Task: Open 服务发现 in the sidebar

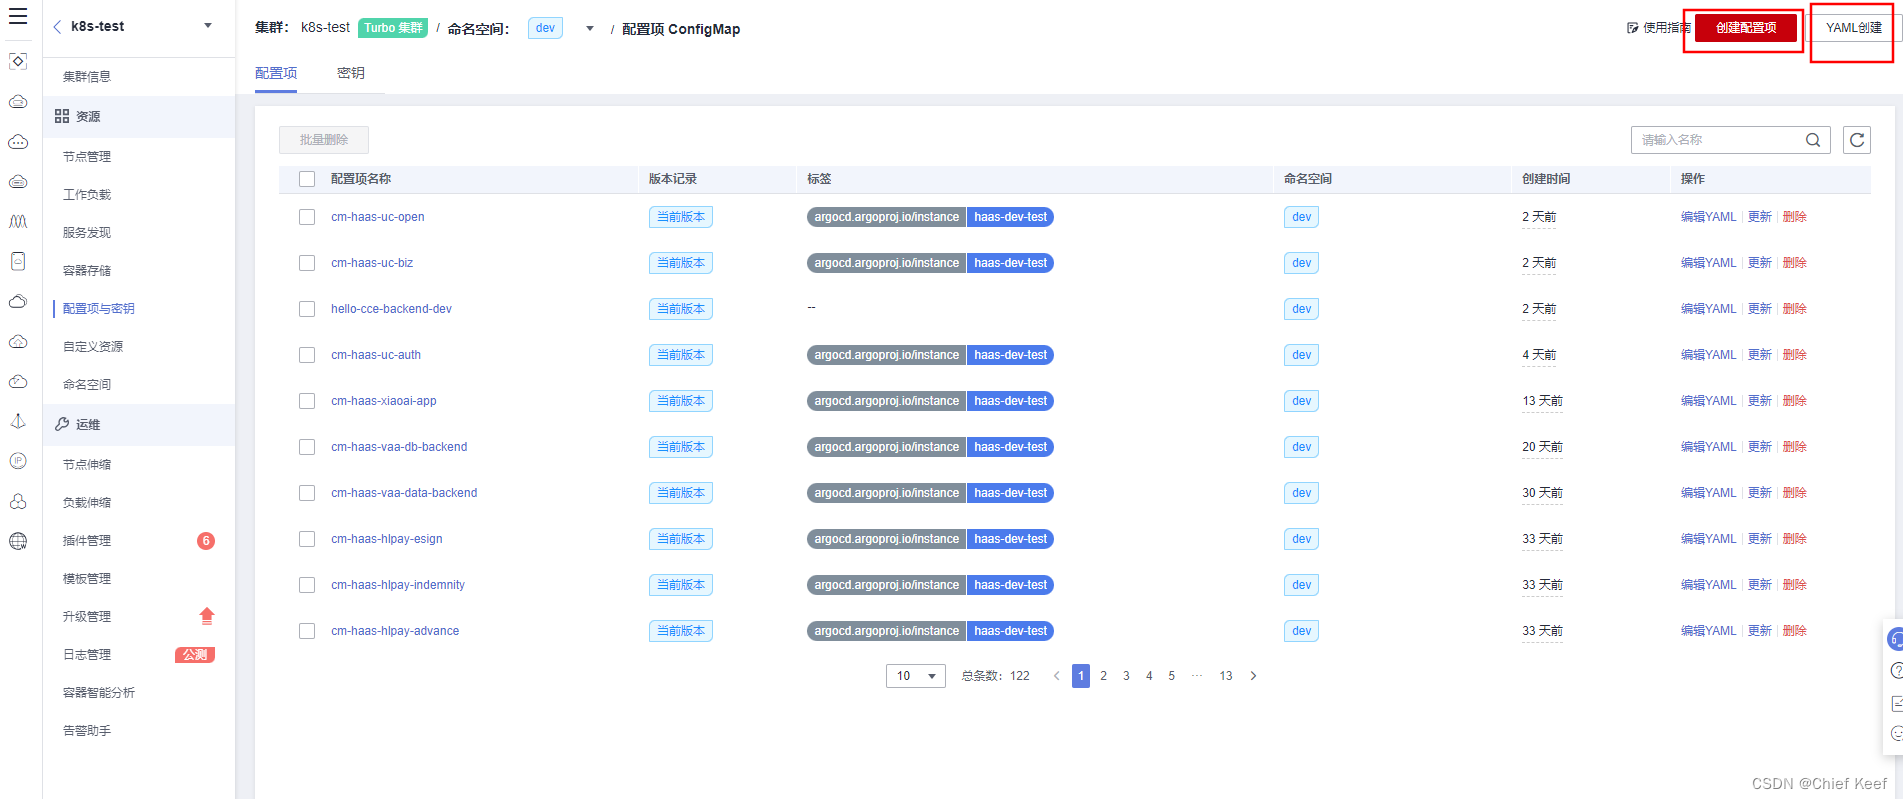Action: pos(87,233)
